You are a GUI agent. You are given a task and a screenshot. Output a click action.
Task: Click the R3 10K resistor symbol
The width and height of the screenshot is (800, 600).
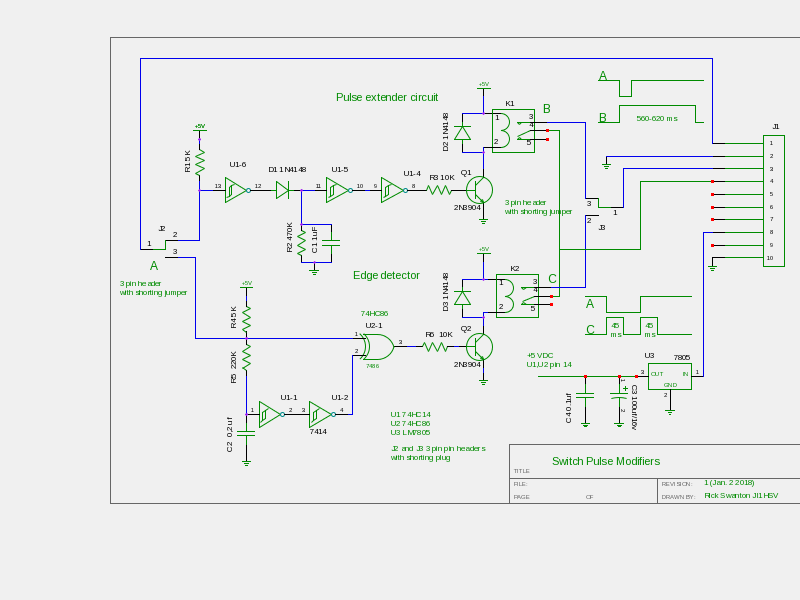click(440, 189)
